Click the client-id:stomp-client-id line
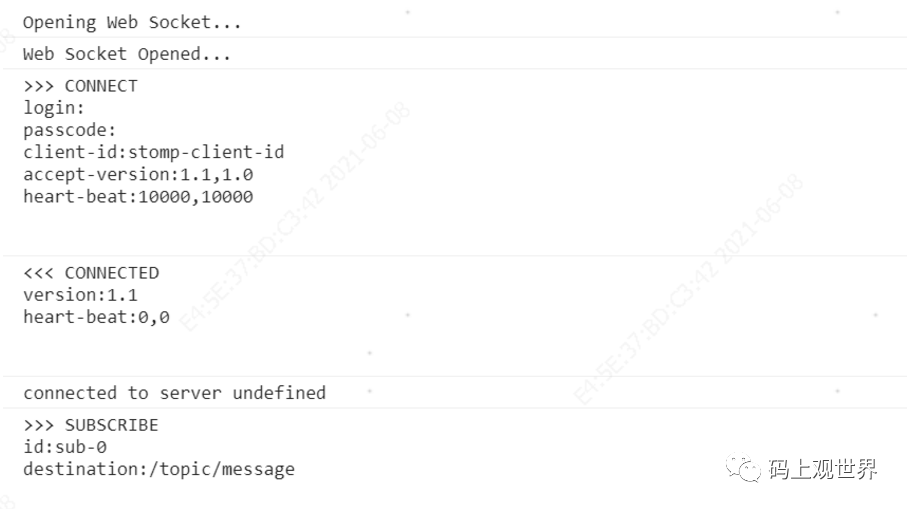The image size is (907, 509). click(x=154, y=152)
